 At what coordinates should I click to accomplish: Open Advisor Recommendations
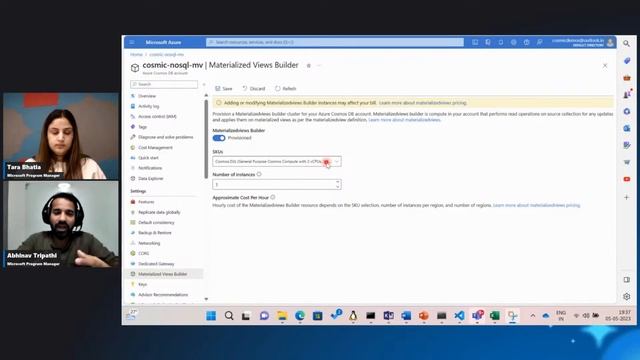[163, 294]
